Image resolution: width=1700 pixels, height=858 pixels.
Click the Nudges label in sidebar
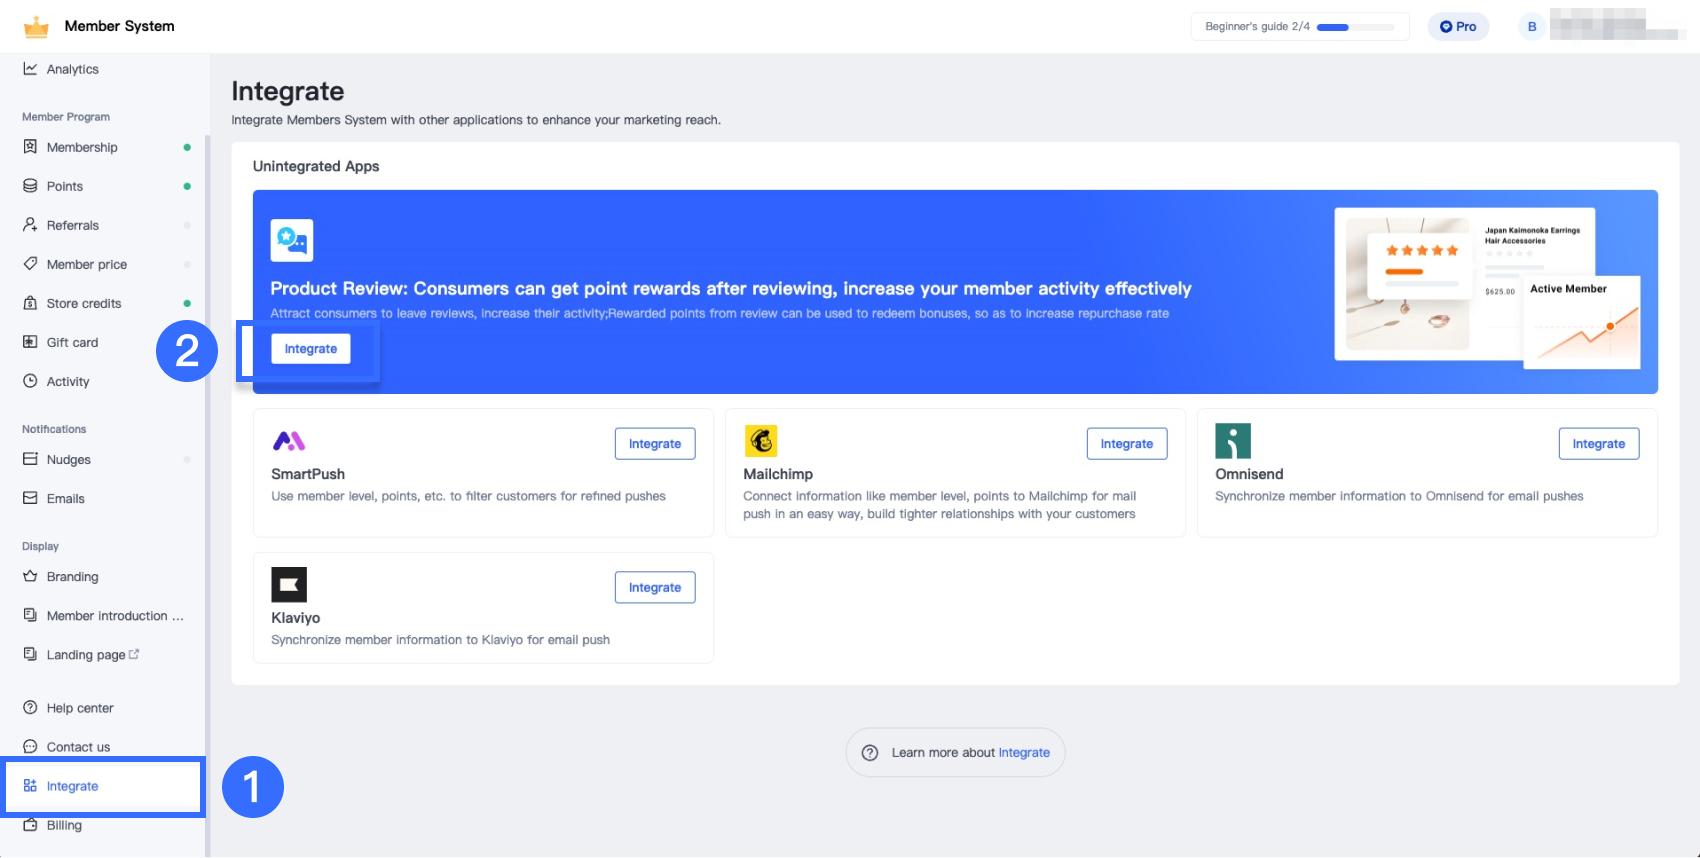point(69,459)
